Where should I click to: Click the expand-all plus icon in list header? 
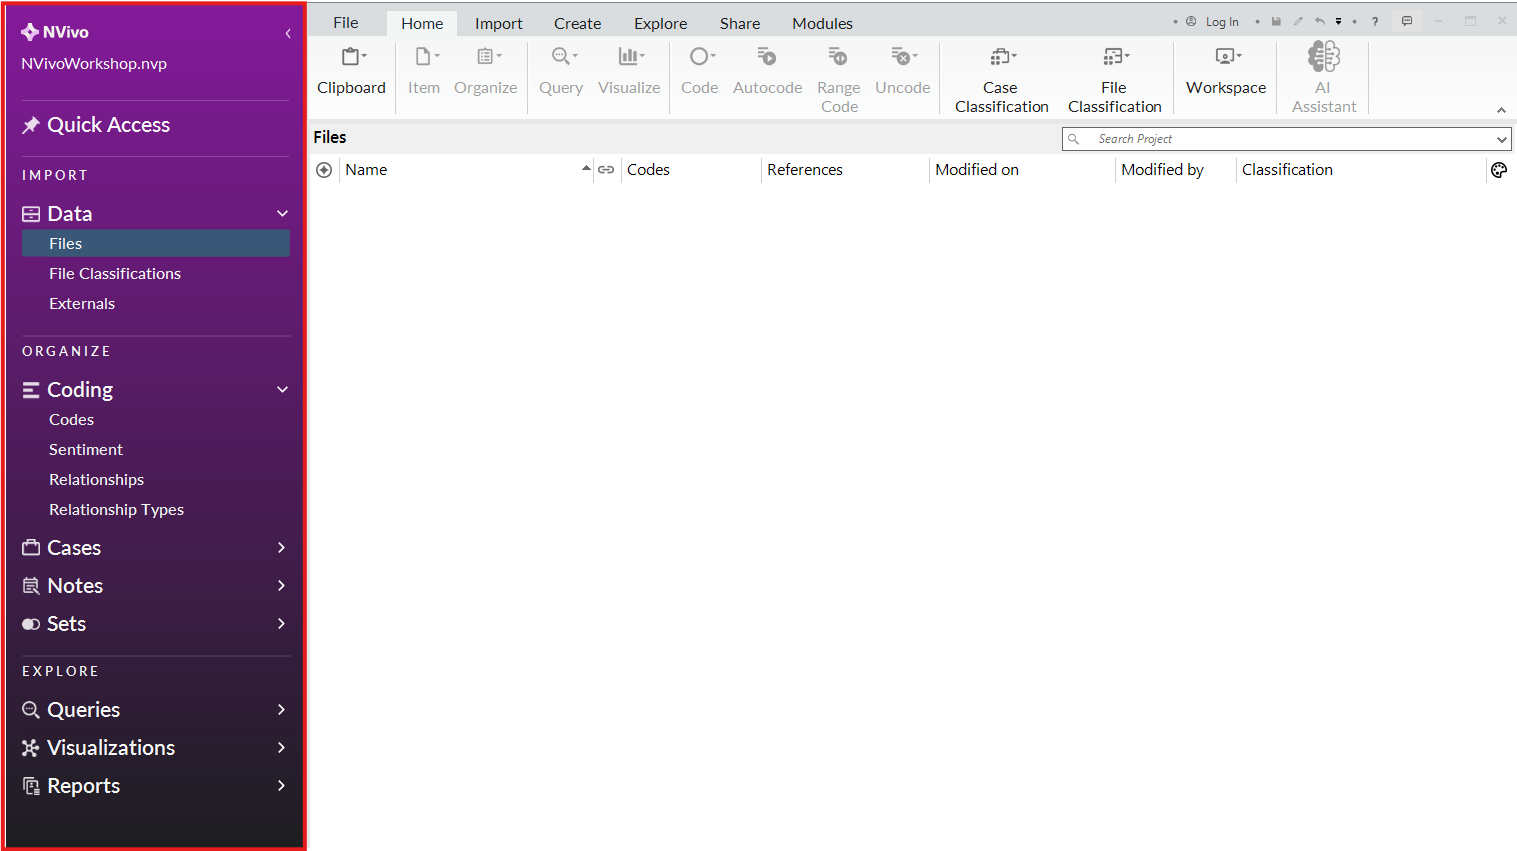pyautogui.click(x=324, y=170)
